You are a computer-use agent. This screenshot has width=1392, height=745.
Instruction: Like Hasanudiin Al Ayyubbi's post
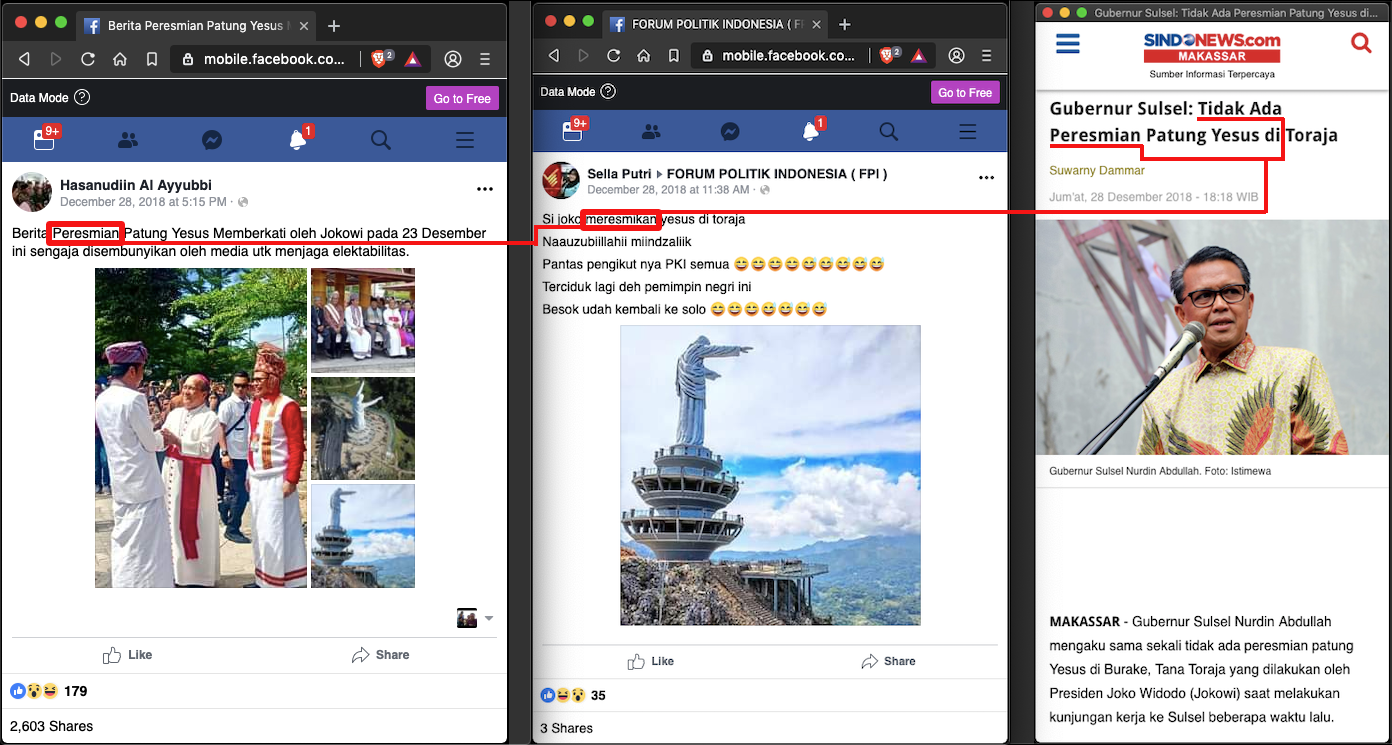coord(128,655)
